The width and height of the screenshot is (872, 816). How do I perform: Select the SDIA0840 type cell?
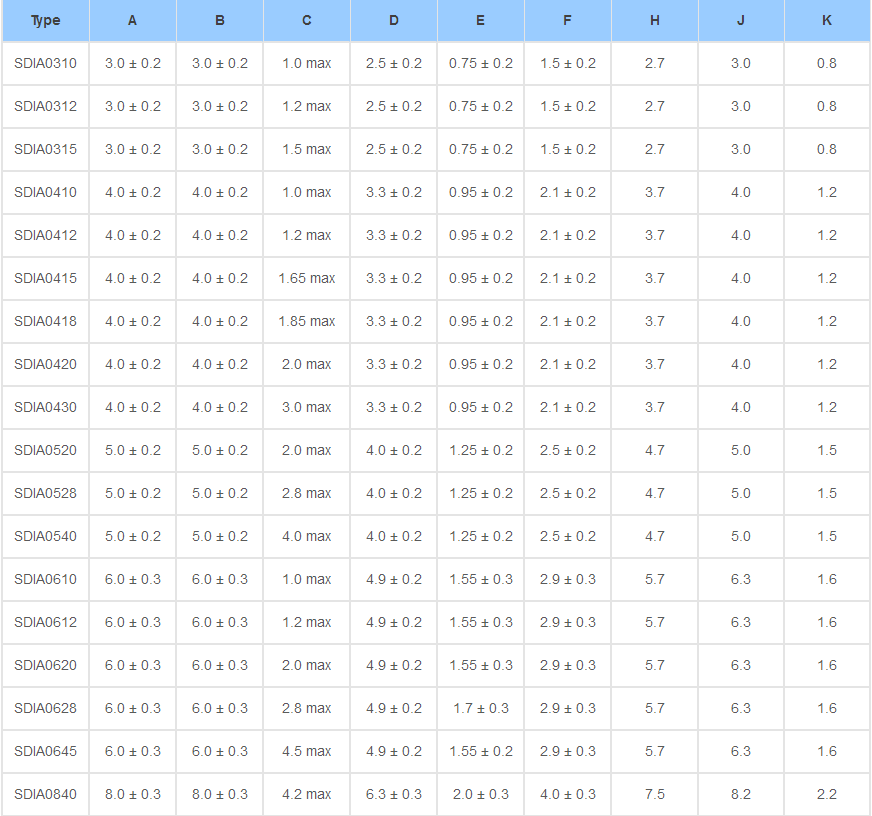[46, 794]
